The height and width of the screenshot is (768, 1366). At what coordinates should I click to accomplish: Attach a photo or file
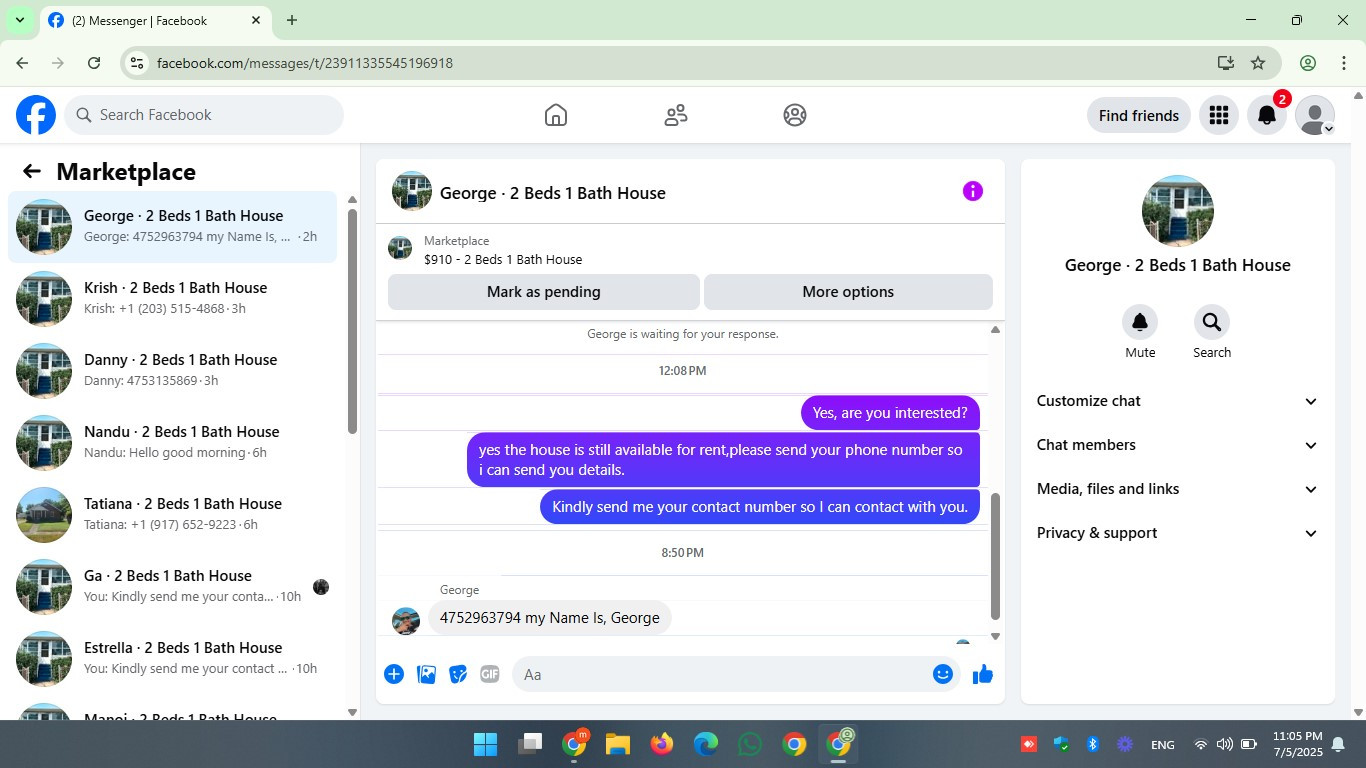tap(427, 674)
